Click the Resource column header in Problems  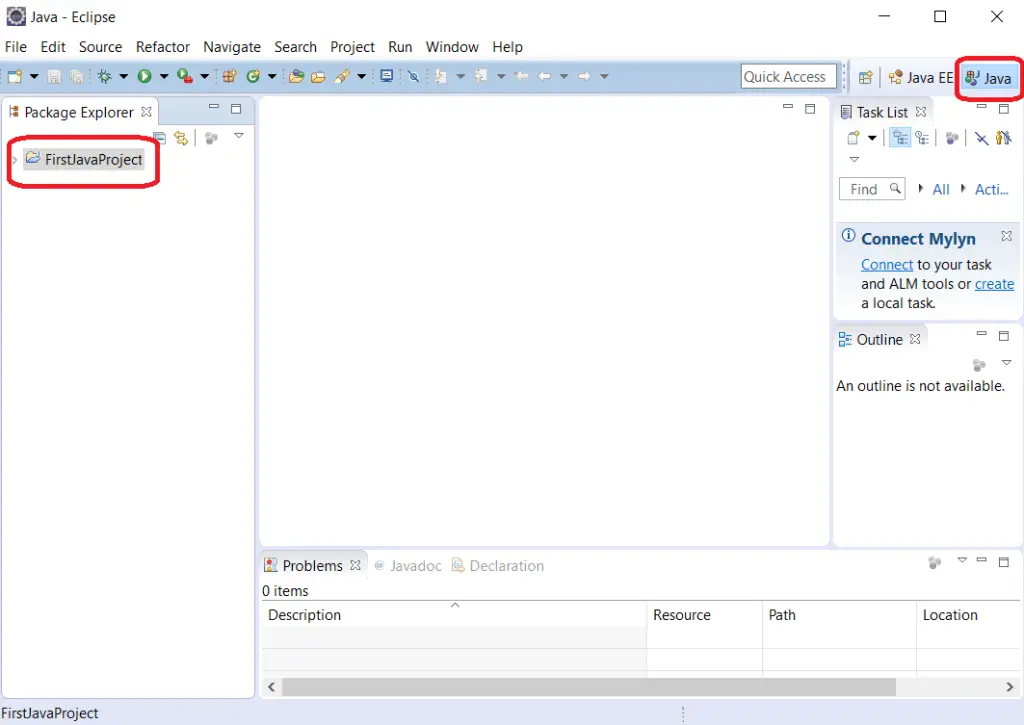pyautogui.click(x=705, y=615)
